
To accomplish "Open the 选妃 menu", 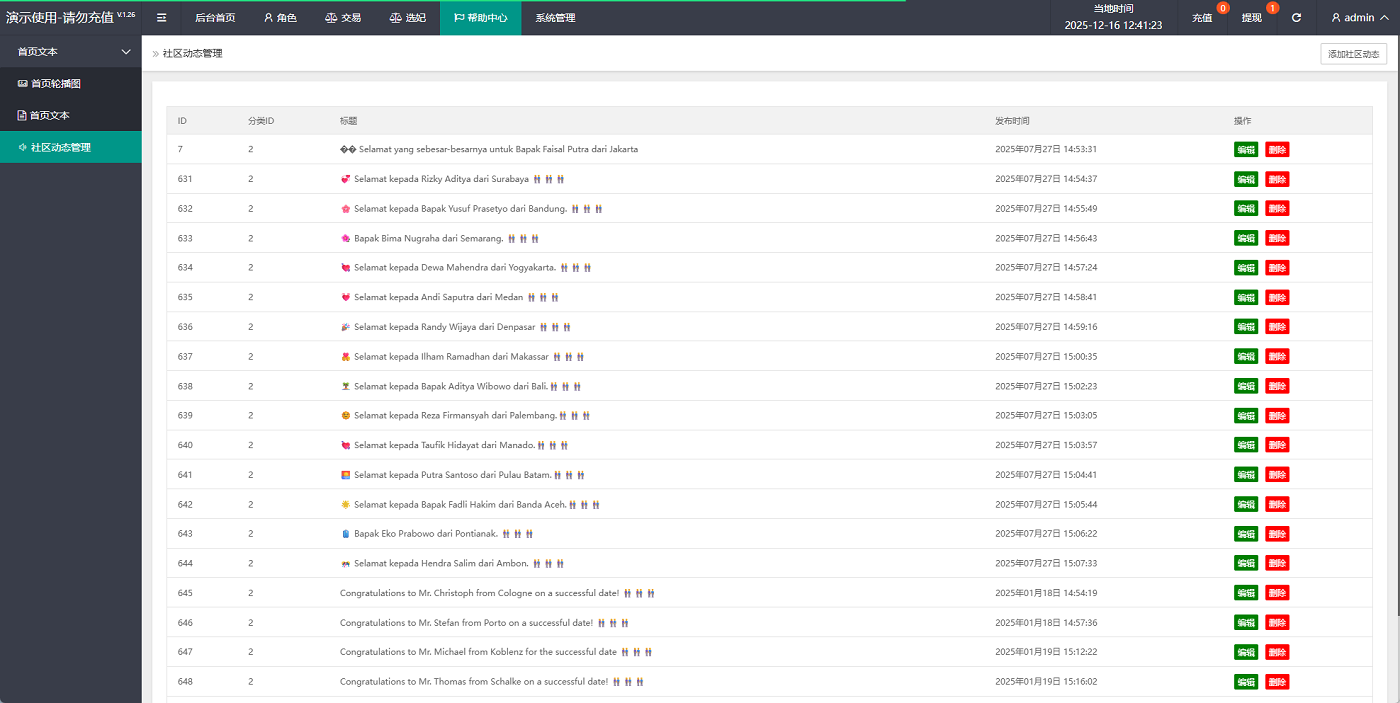I will tap(407, 18).
